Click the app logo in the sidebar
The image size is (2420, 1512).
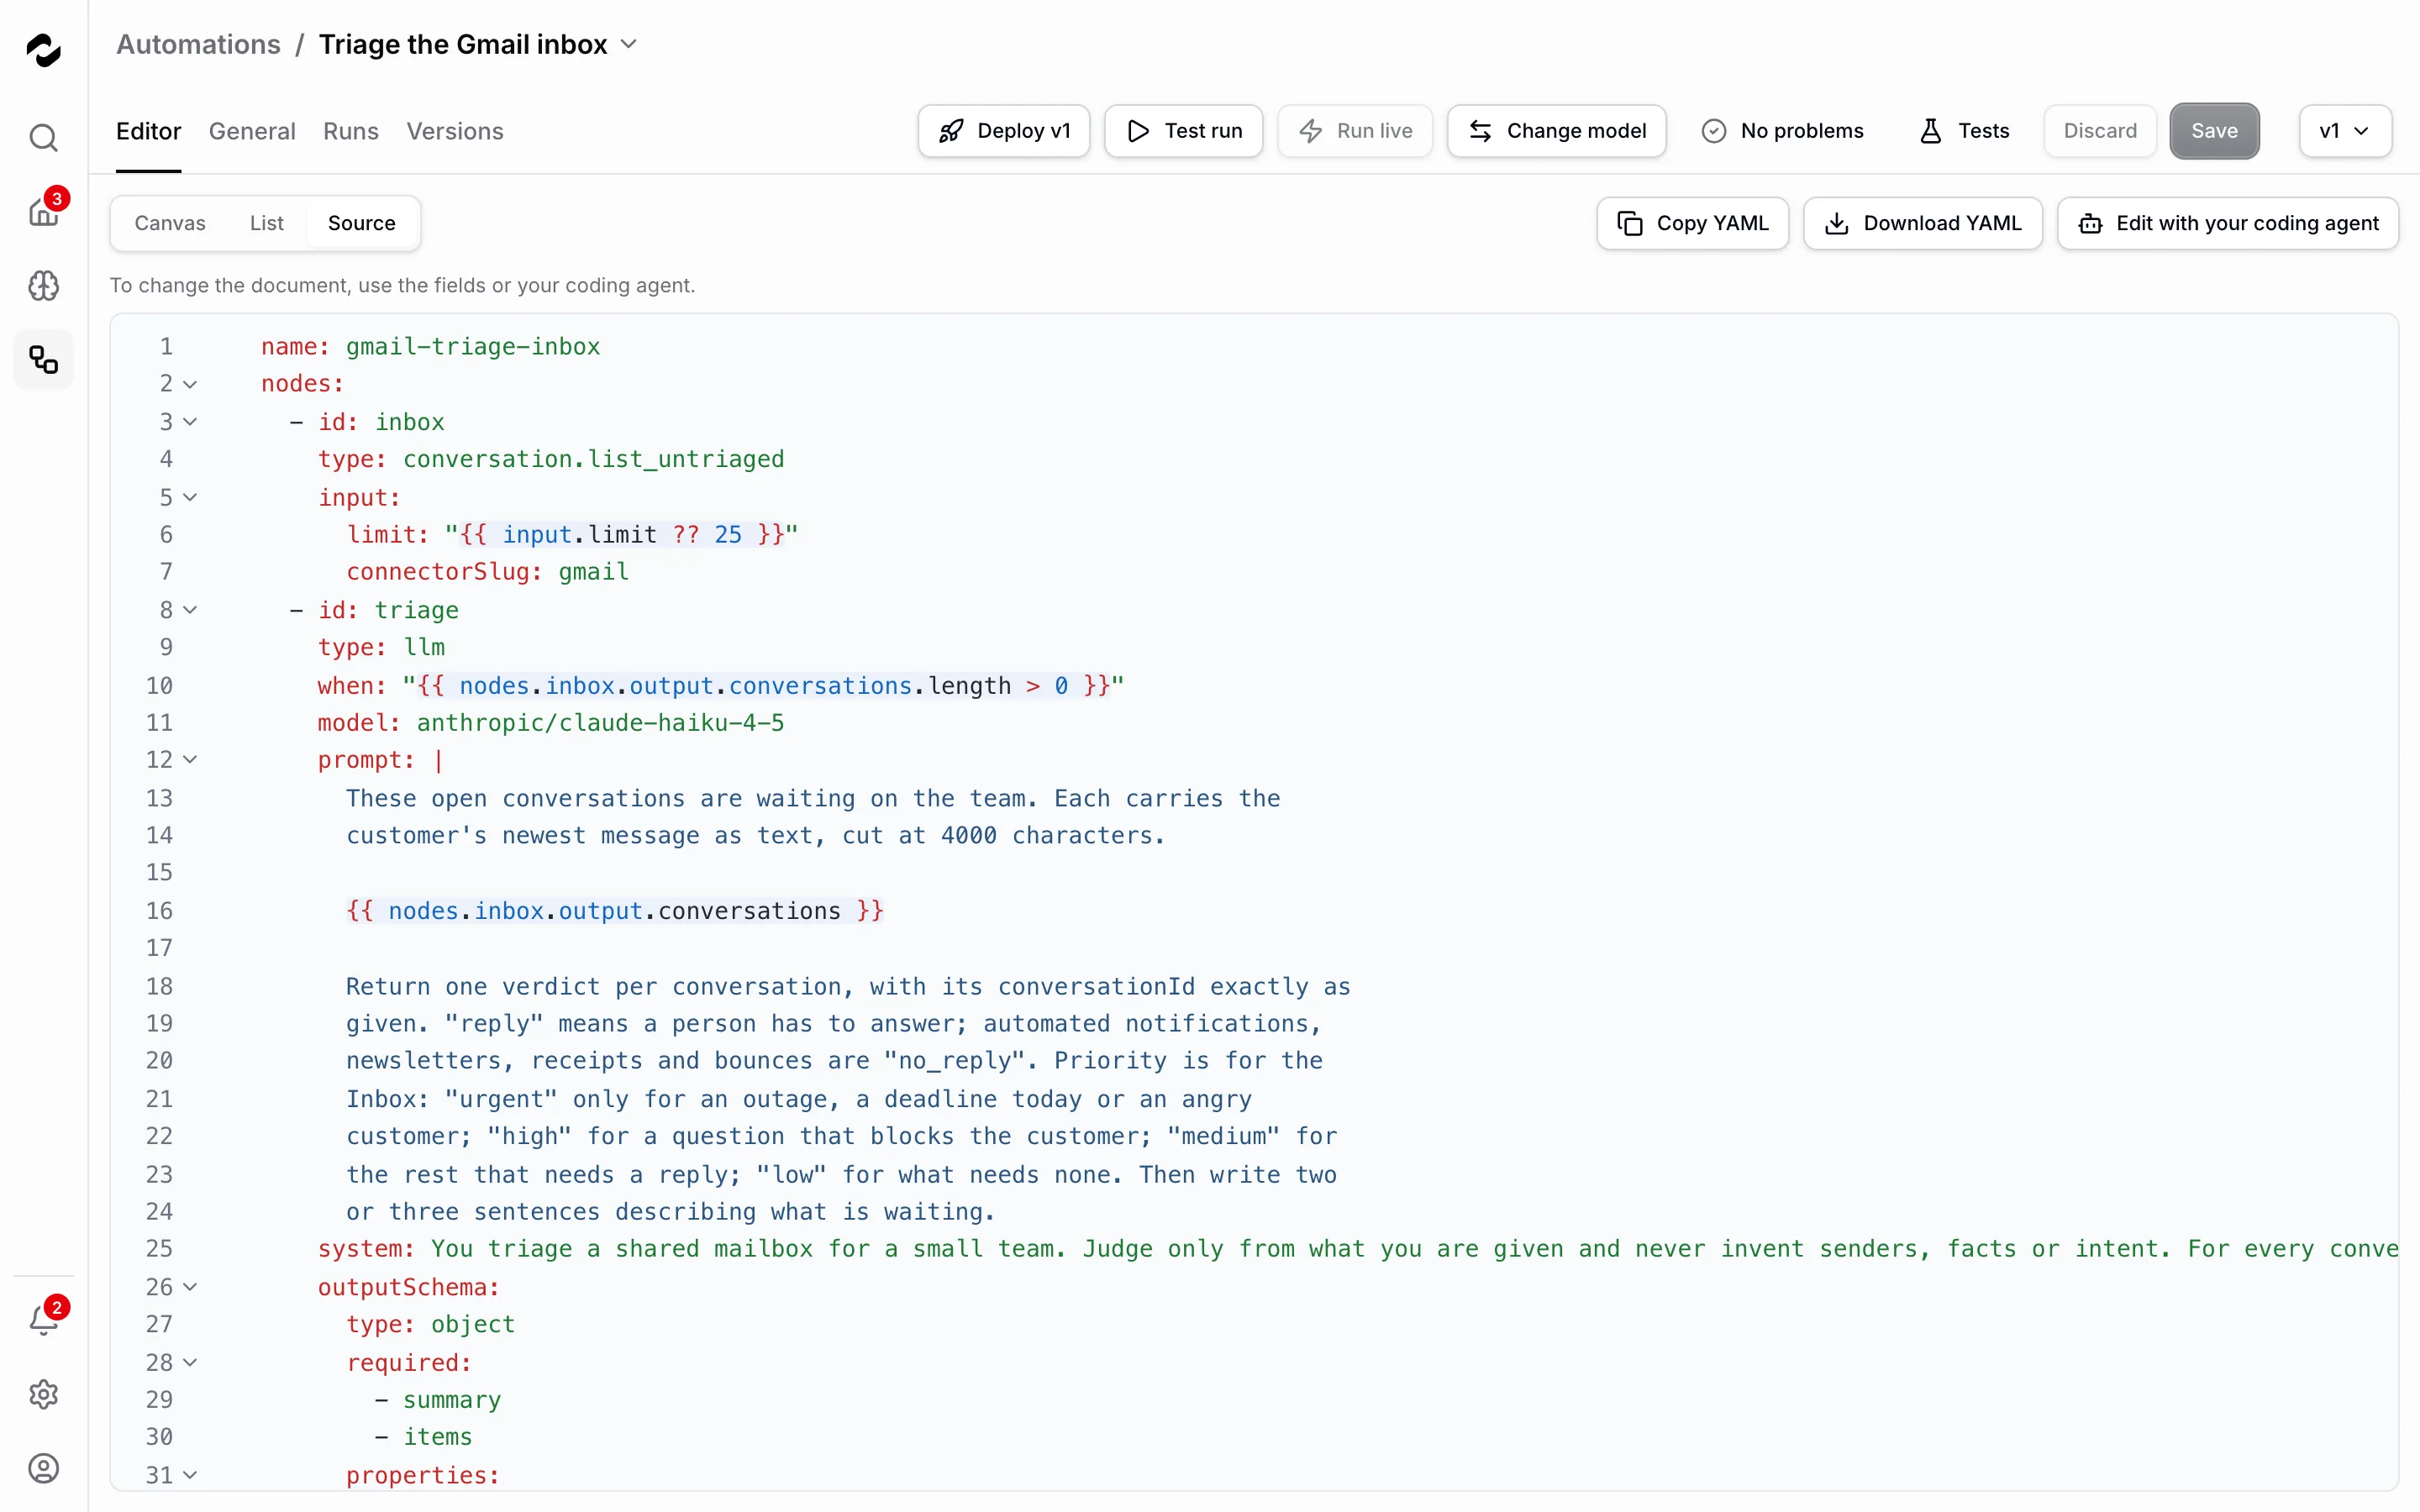[x=43, y=49]
